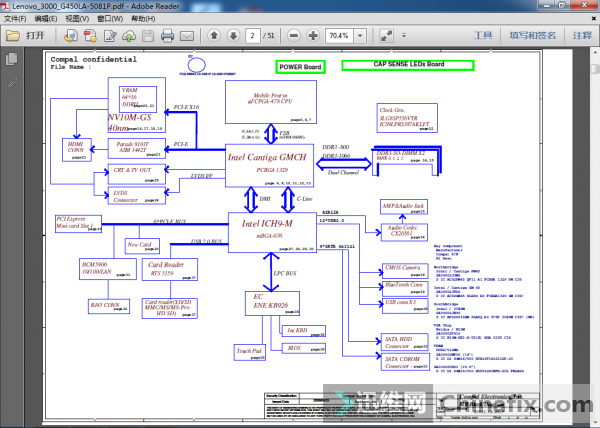Click the DDR3-SO-DIMM X2 block
This screenshot has height=428, width=600.
point(407,161)
